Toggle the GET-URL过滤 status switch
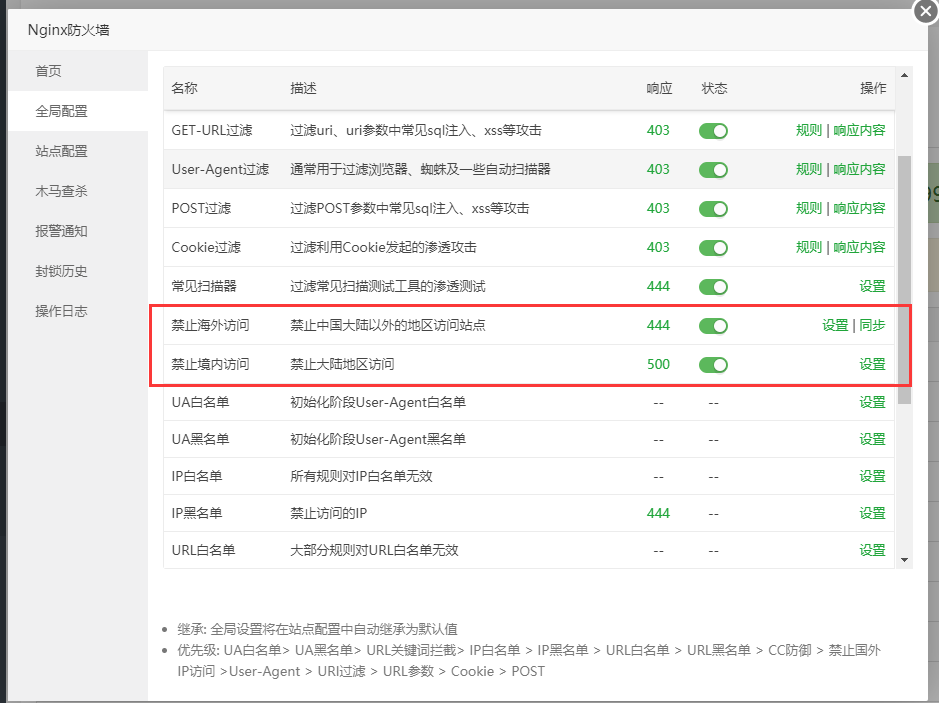The width and height of the screenshot is (939, 703). pyautogui.click(x=713, y=131)
